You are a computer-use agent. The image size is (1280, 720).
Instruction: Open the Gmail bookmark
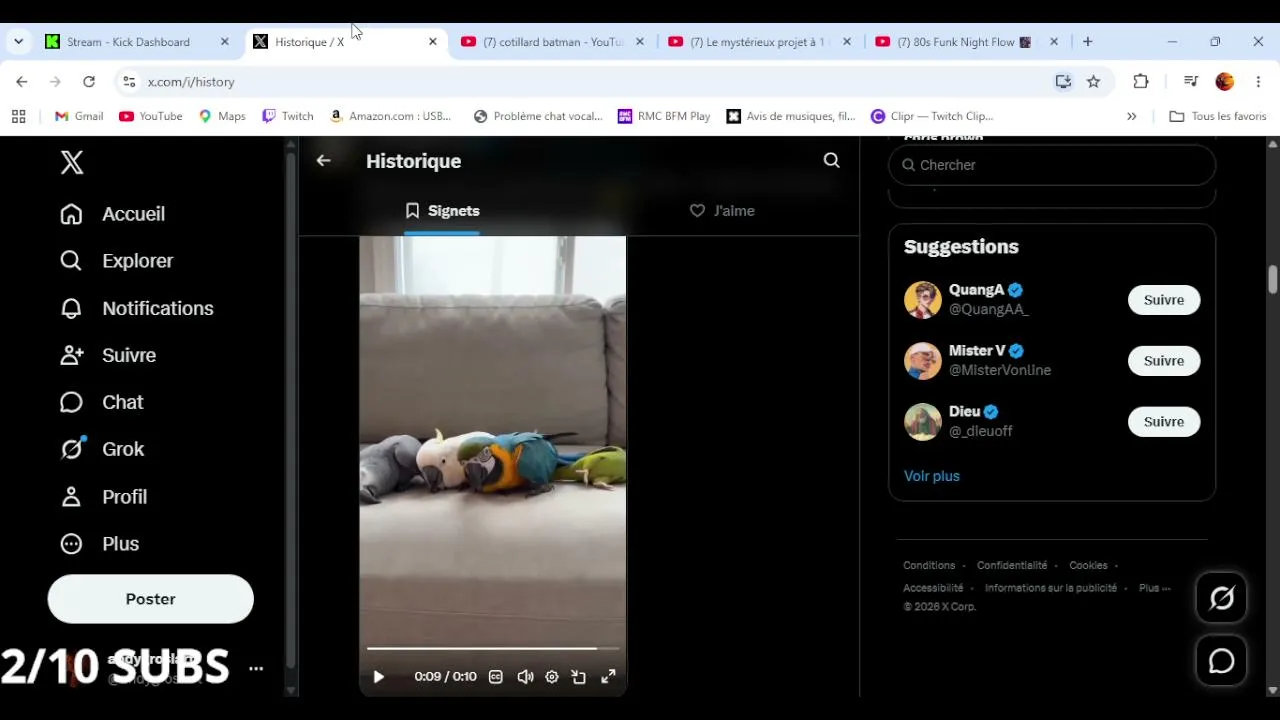pos(79,116)
